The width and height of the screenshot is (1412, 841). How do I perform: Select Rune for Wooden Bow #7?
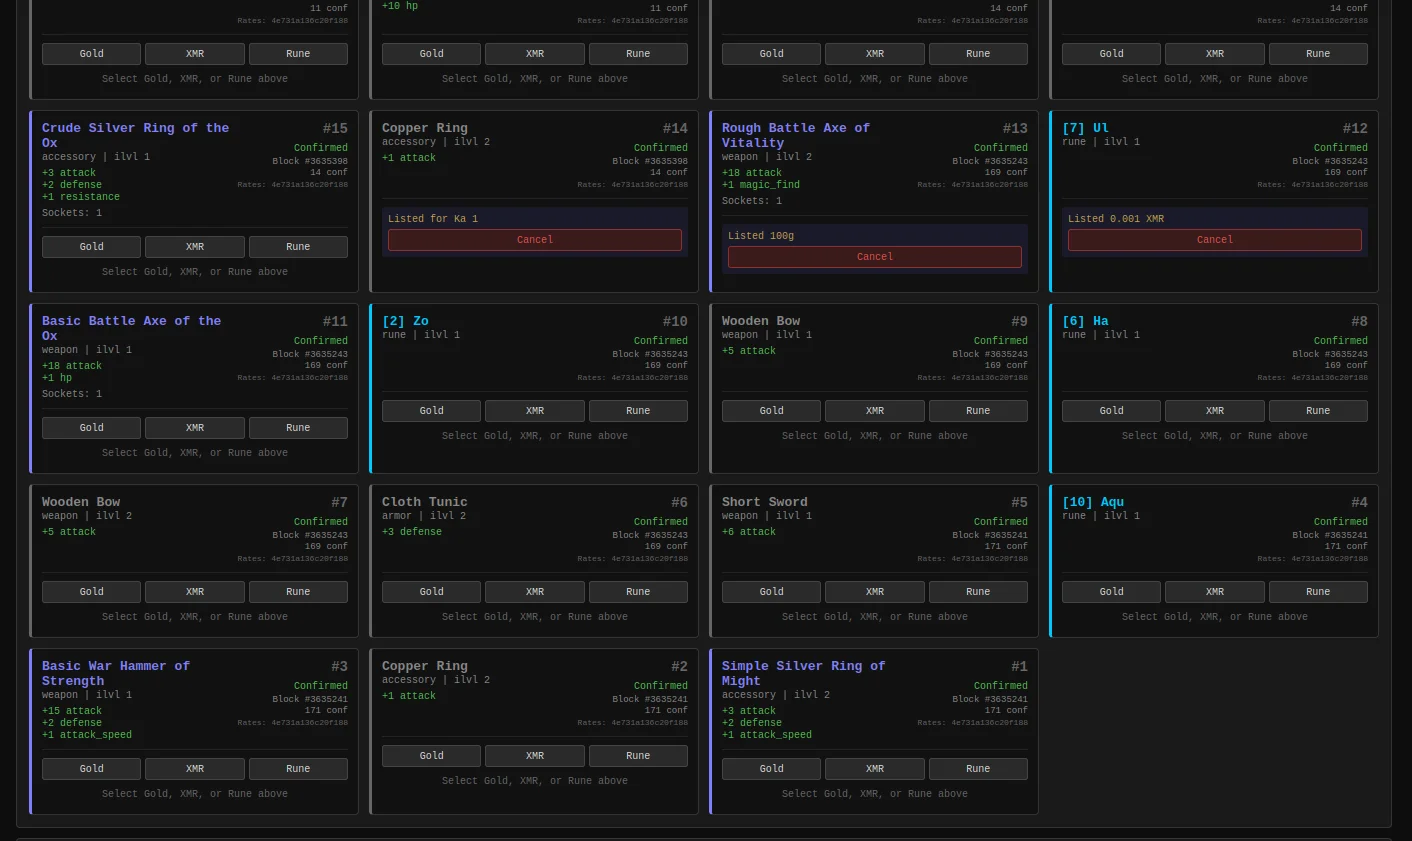[x=297, y=592]
